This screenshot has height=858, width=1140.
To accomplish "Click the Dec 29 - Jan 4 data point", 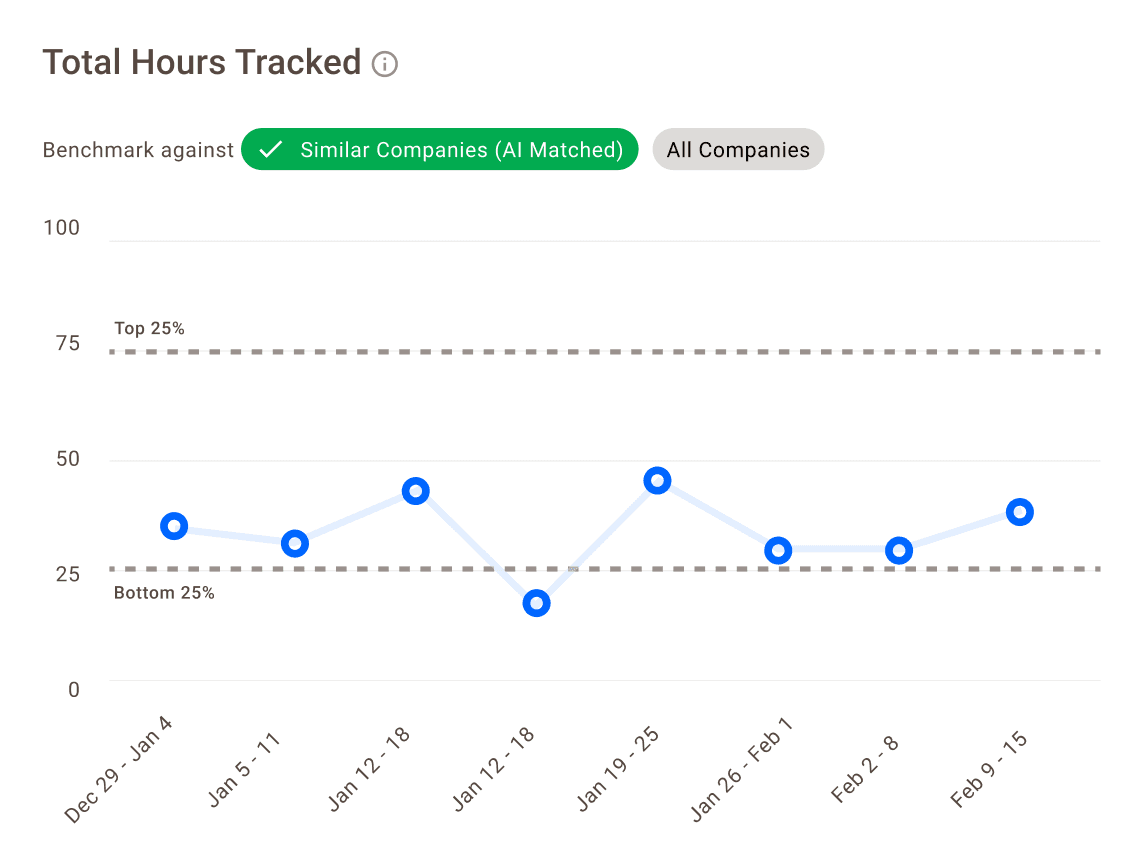I will 174,526.
